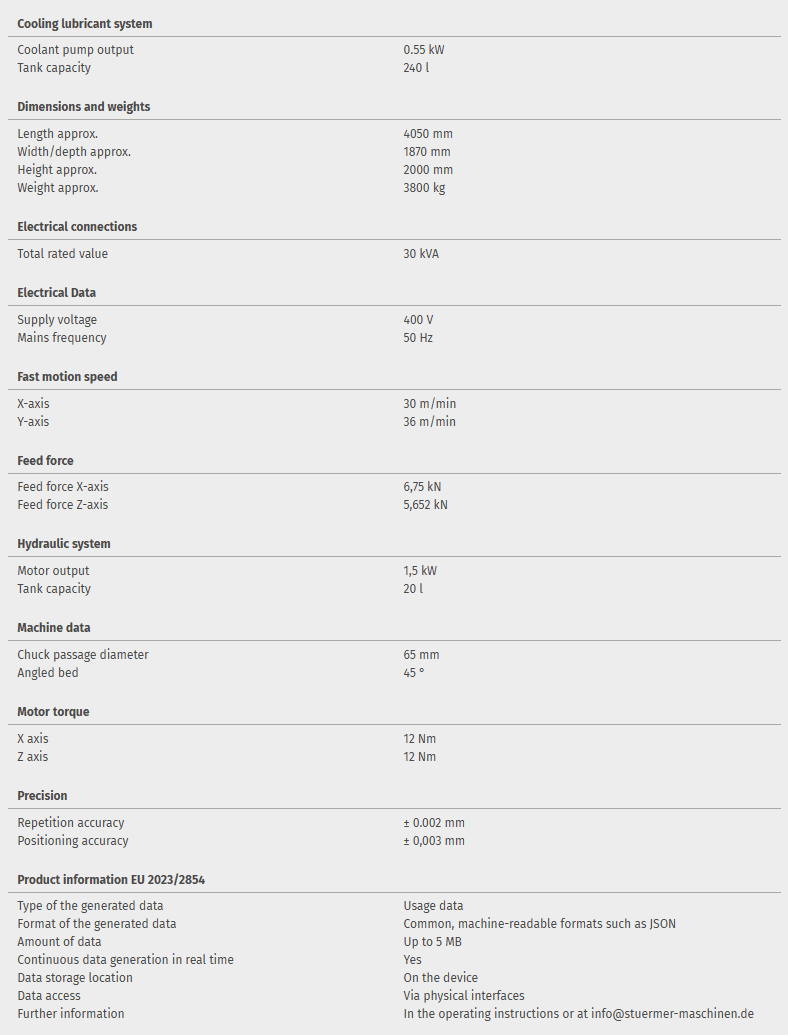Image resolution: width=788 pixels, height=1035 pixels.
Task: Click the Motor torque section heading
Action: (53, 712)
